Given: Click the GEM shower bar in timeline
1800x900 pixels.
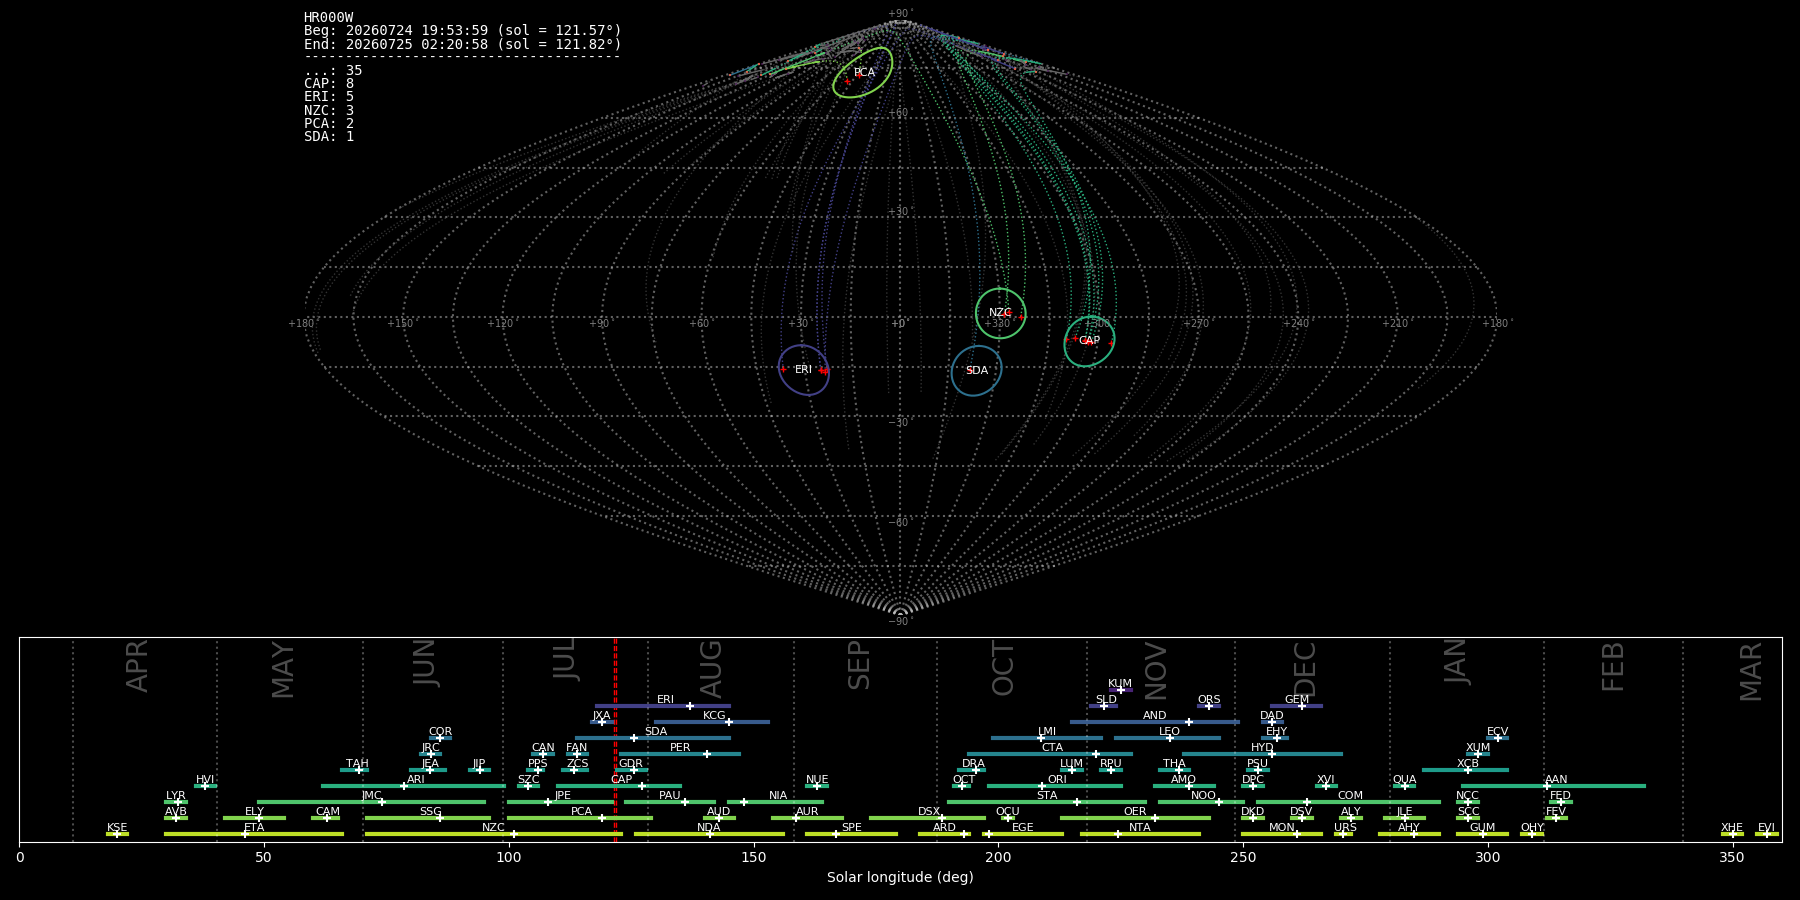Looking at the screenshot, I should [x=1296, y=706].
